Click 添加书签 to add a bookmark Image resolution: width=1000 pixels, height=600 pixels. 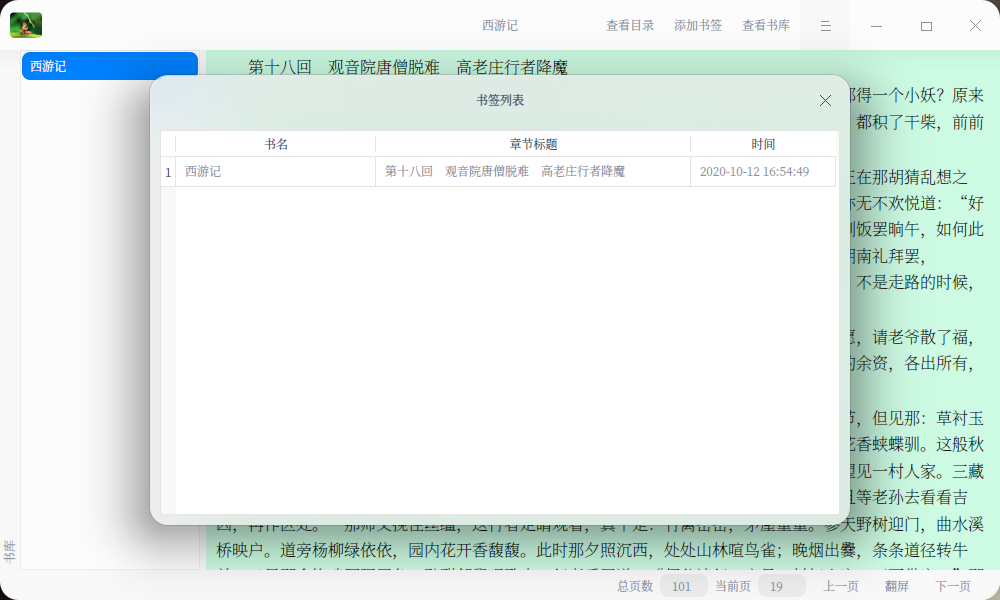698,26
